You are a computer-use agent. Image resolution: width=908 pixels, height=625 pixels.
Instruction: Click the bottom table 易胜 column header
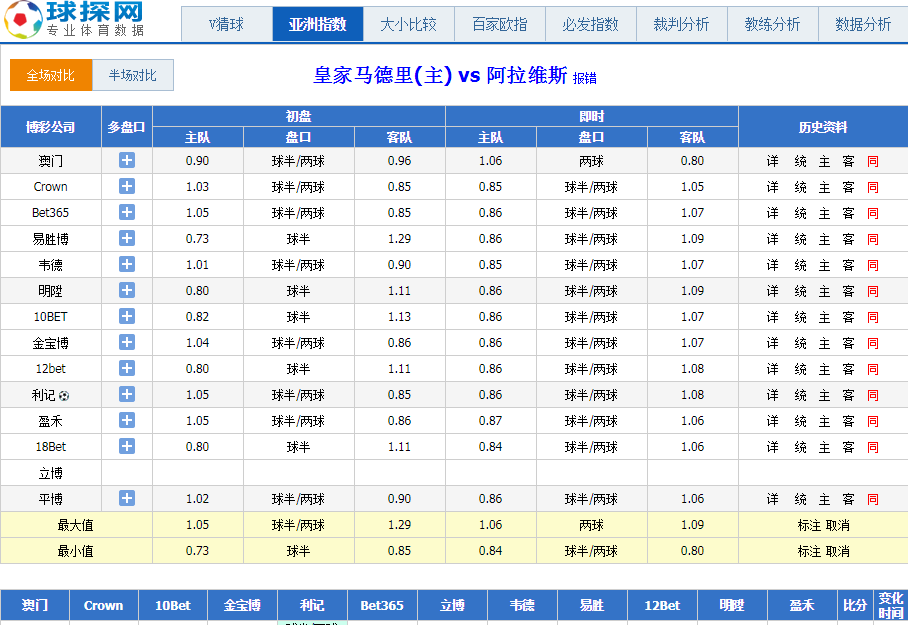[x=592, y=605]
